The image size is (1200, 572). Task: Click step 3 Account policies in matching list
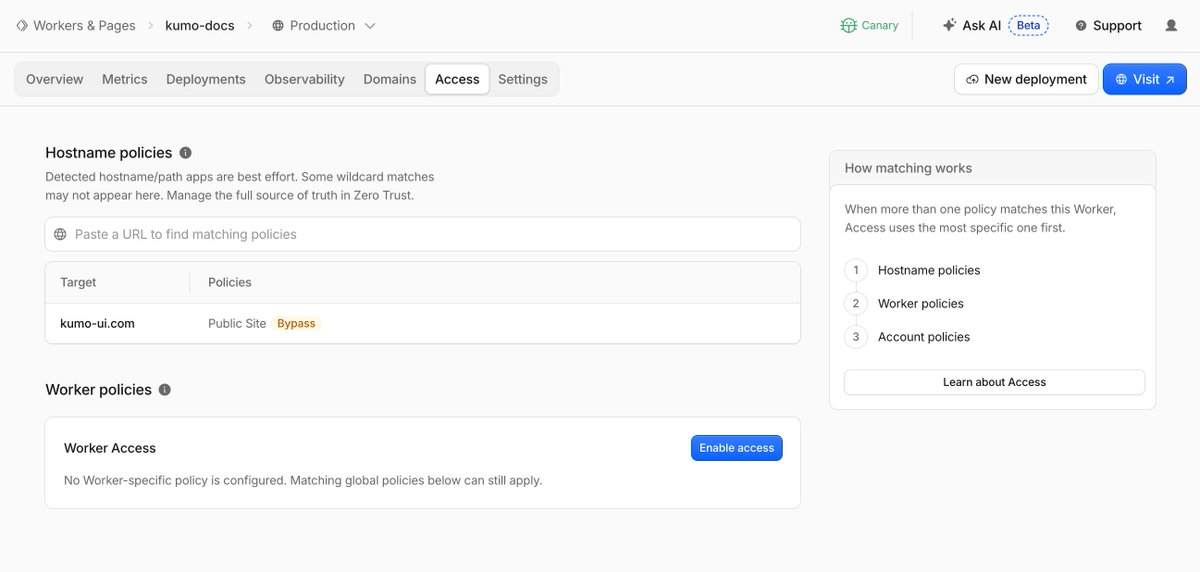point(924,337)
